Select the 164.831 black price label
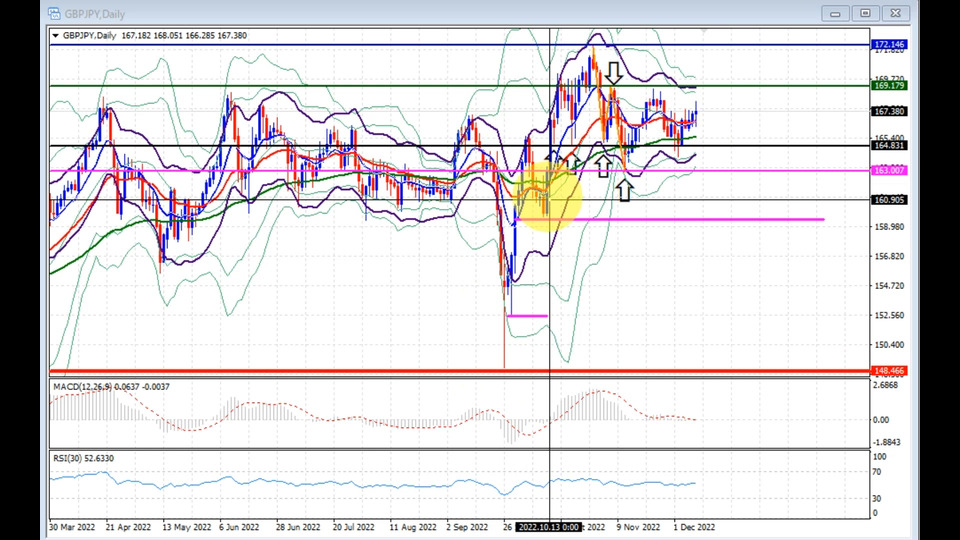960x540 pixels. tap(889, 146)
